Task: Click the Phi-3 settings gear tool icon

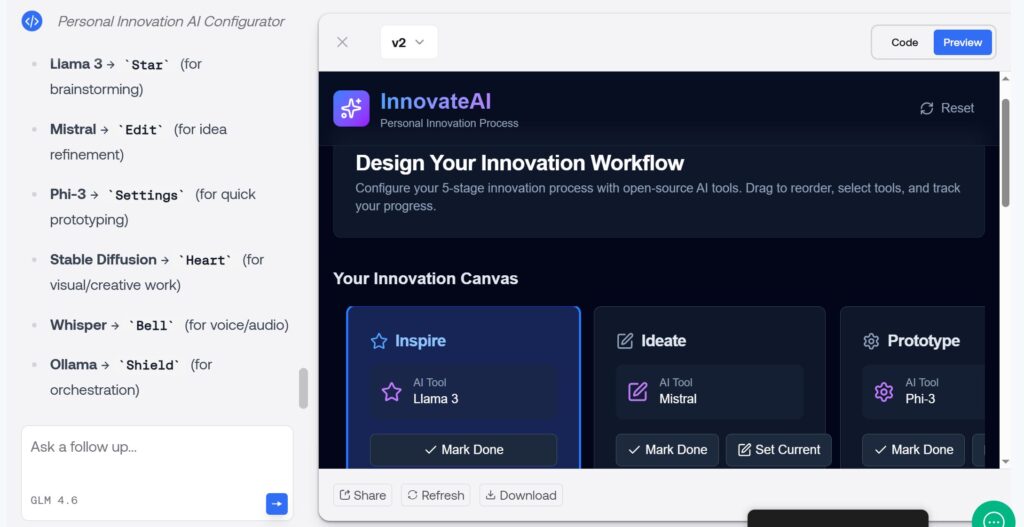Action: click(x=883, y=391)
